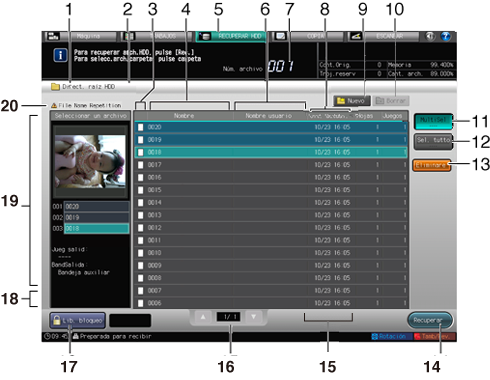
Task: Sort by the date/time column header
Action: click(329, 116)
